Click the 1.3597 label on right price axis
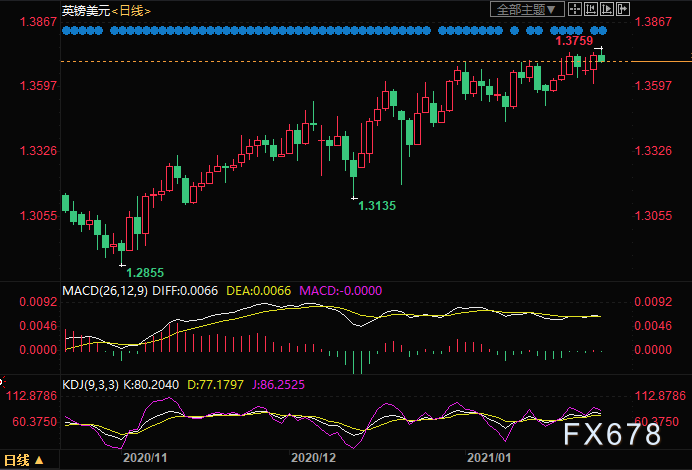Screen dimensions: 692x470 [653, 86]
